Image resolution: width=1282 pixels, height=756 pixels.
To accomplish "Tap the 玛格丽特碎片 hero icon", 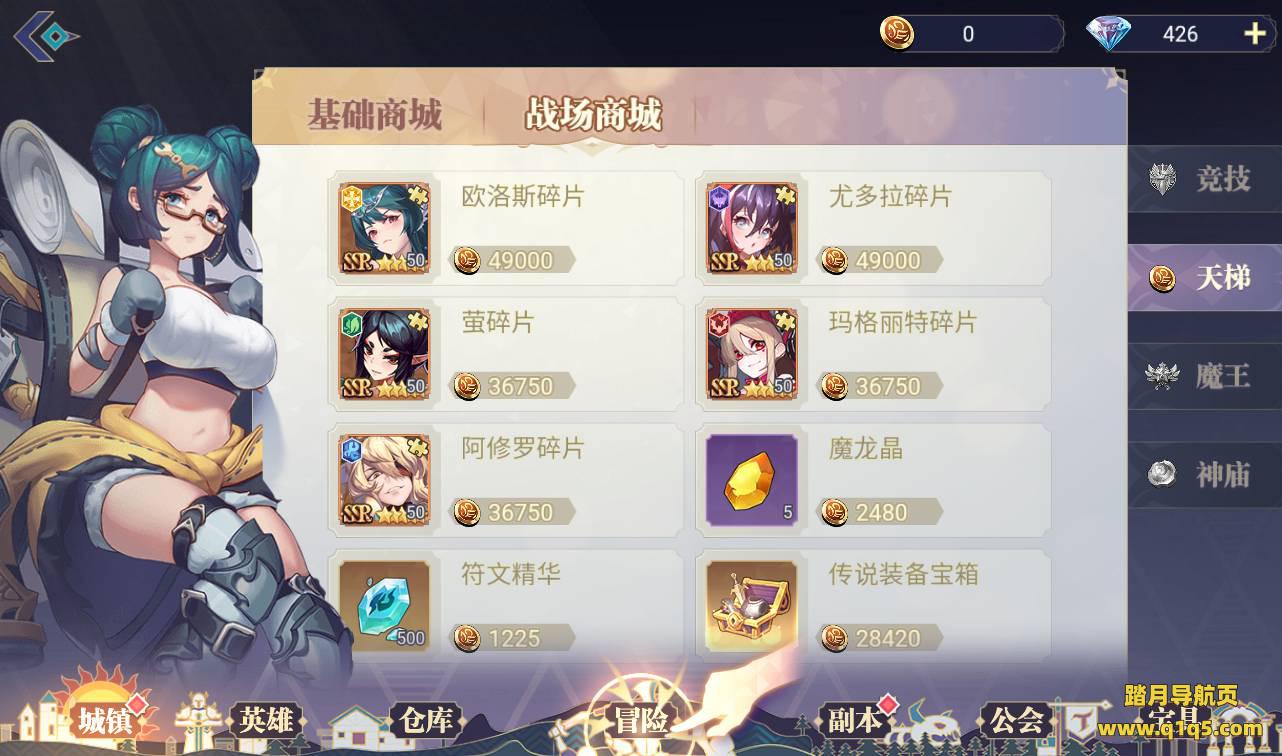I will [752, 354].
